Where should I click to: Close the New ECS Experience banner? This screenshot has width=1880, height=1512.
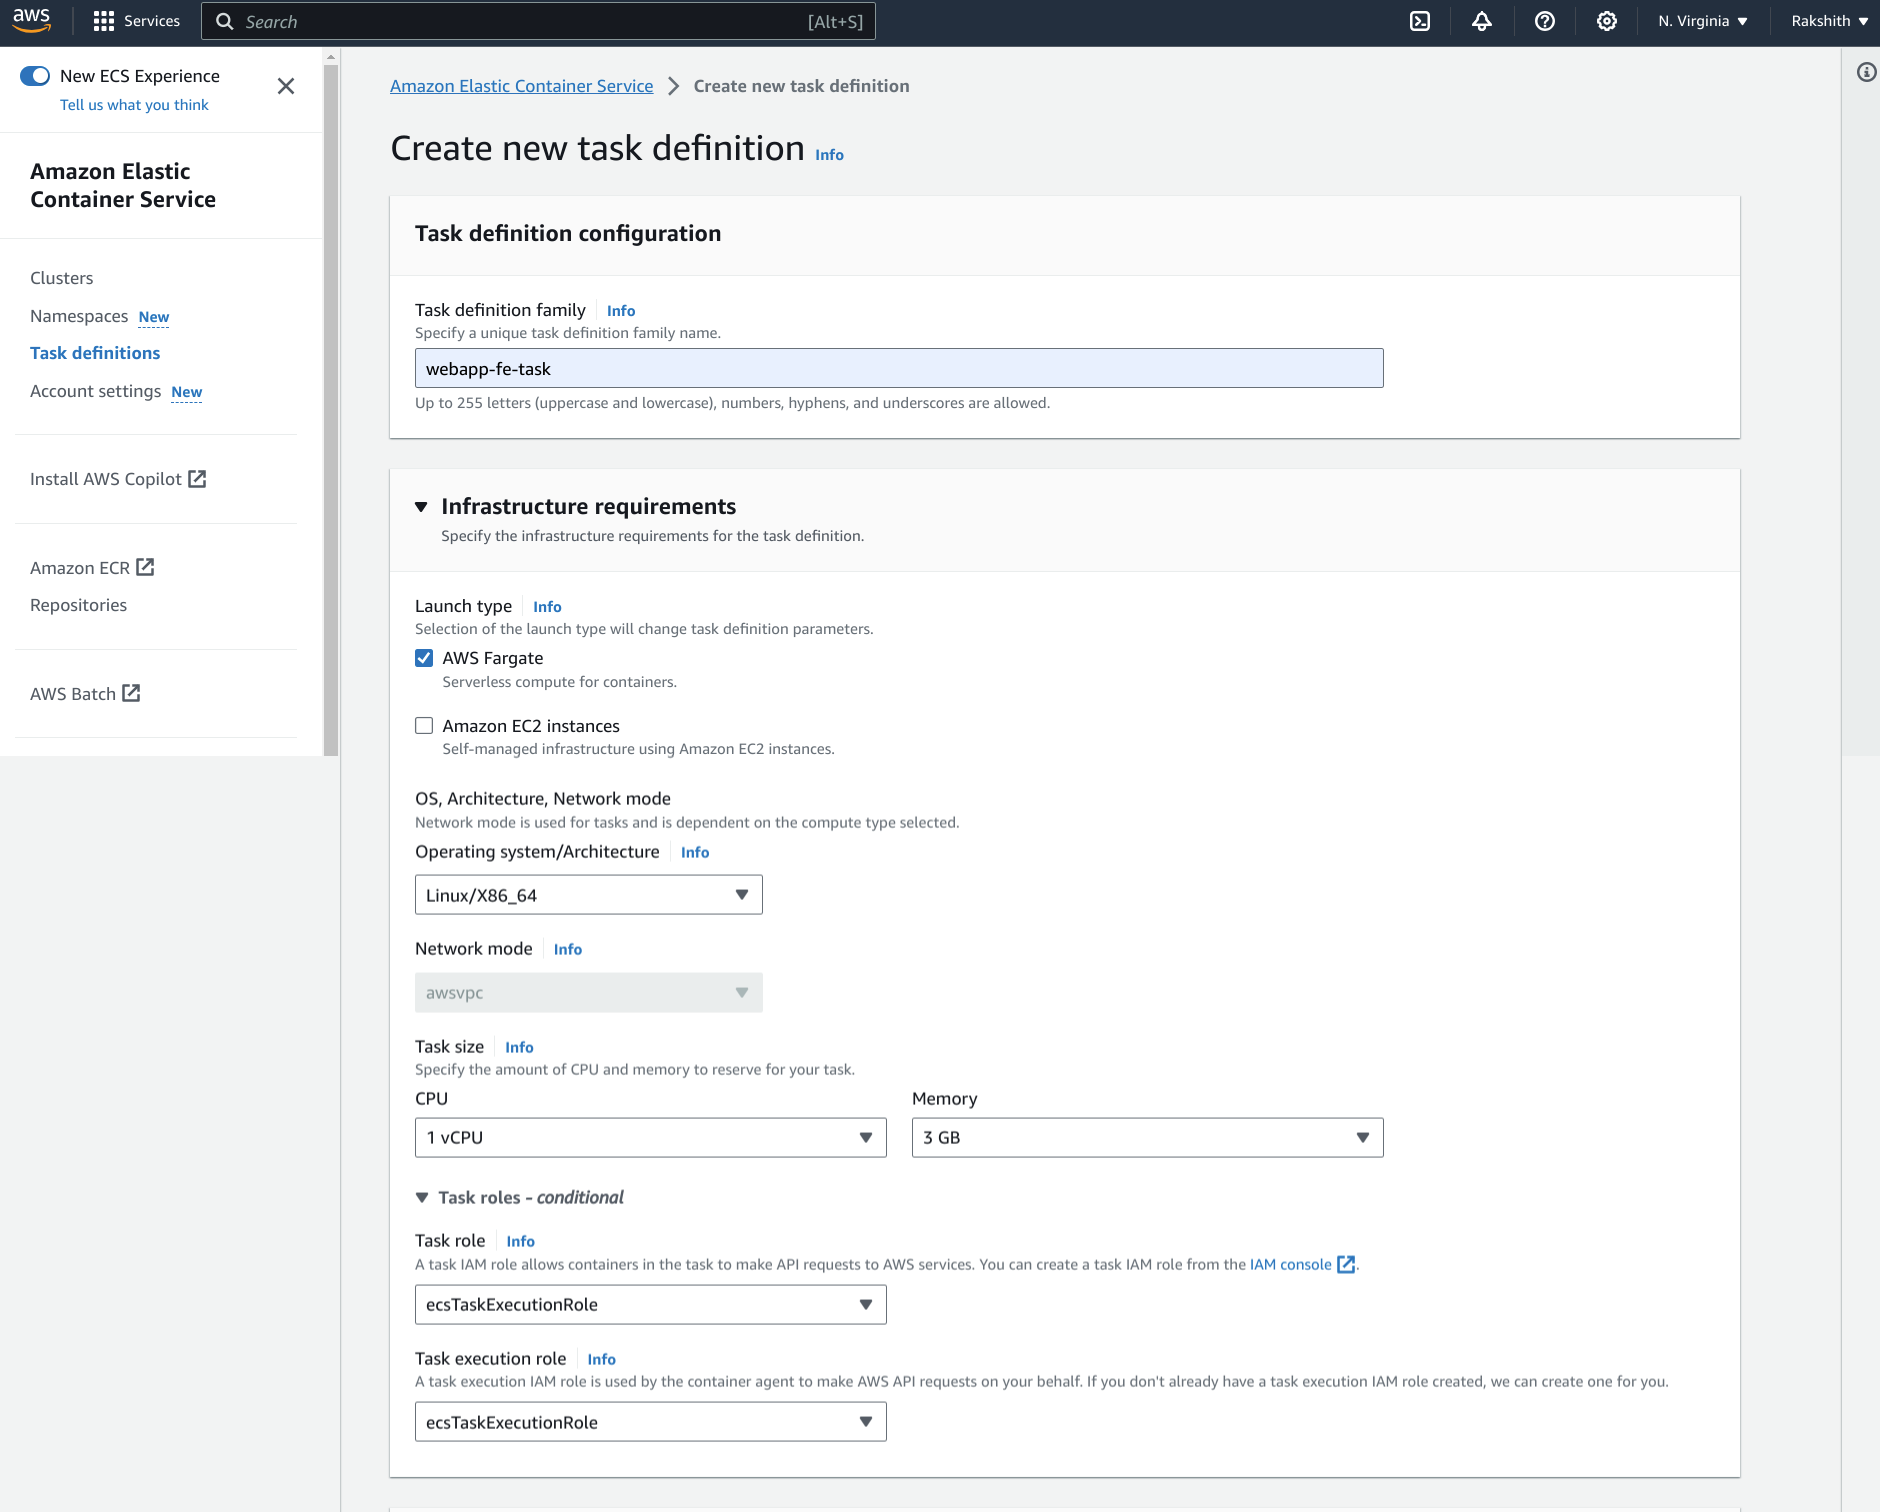tap(286, 86)
